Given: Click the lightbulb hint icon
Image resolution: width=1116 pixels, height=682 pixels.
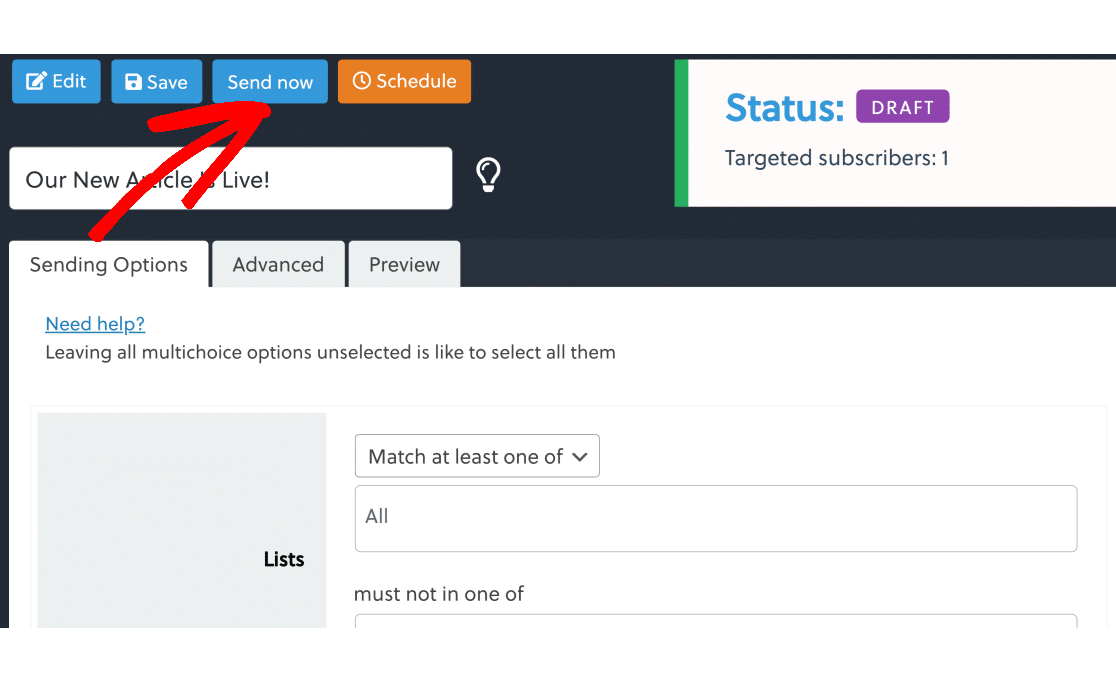Looking at the screenshot, I should pyautogui.click(x=488, y=175).
